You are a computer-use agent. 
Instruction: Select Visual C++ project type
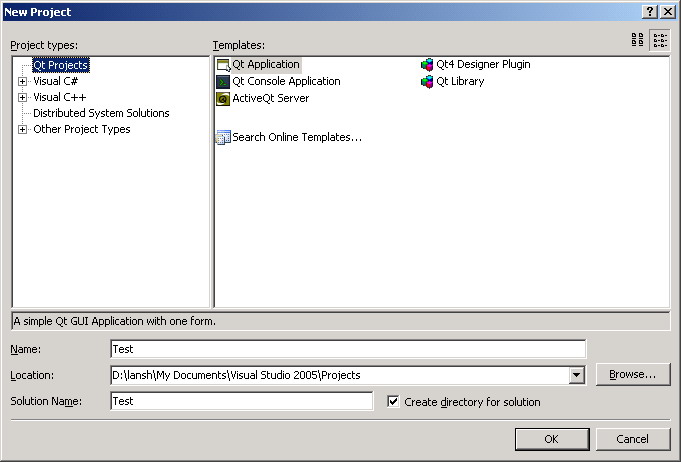point(60,97)
